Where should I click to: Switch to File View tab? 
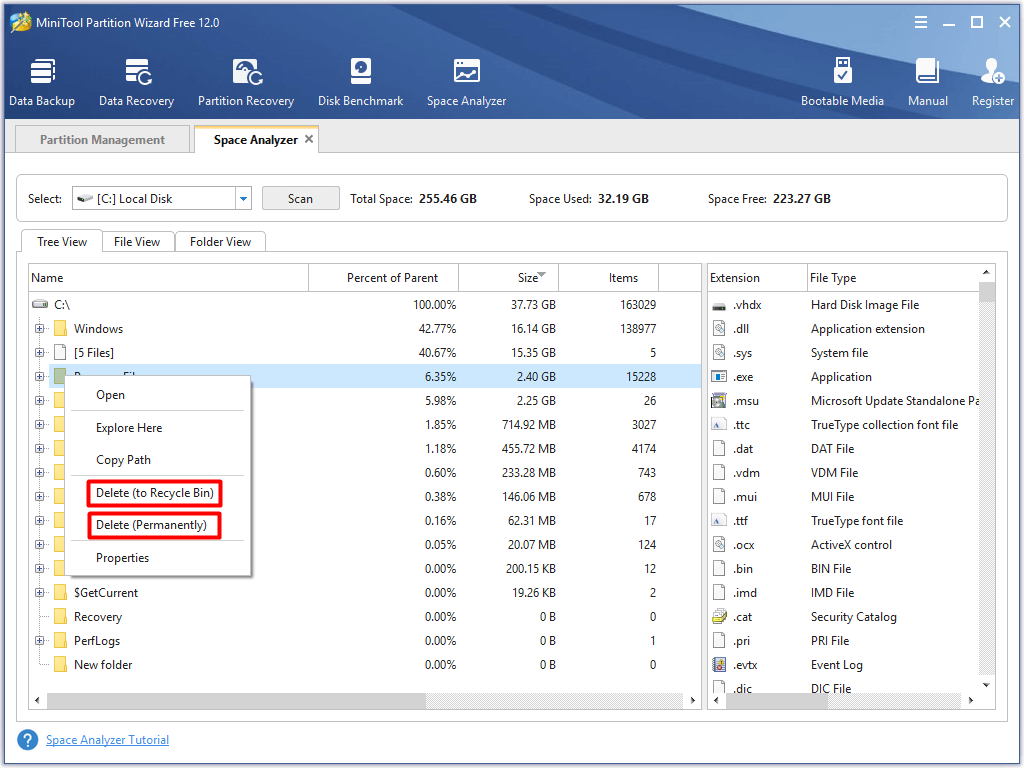(137, 242)
